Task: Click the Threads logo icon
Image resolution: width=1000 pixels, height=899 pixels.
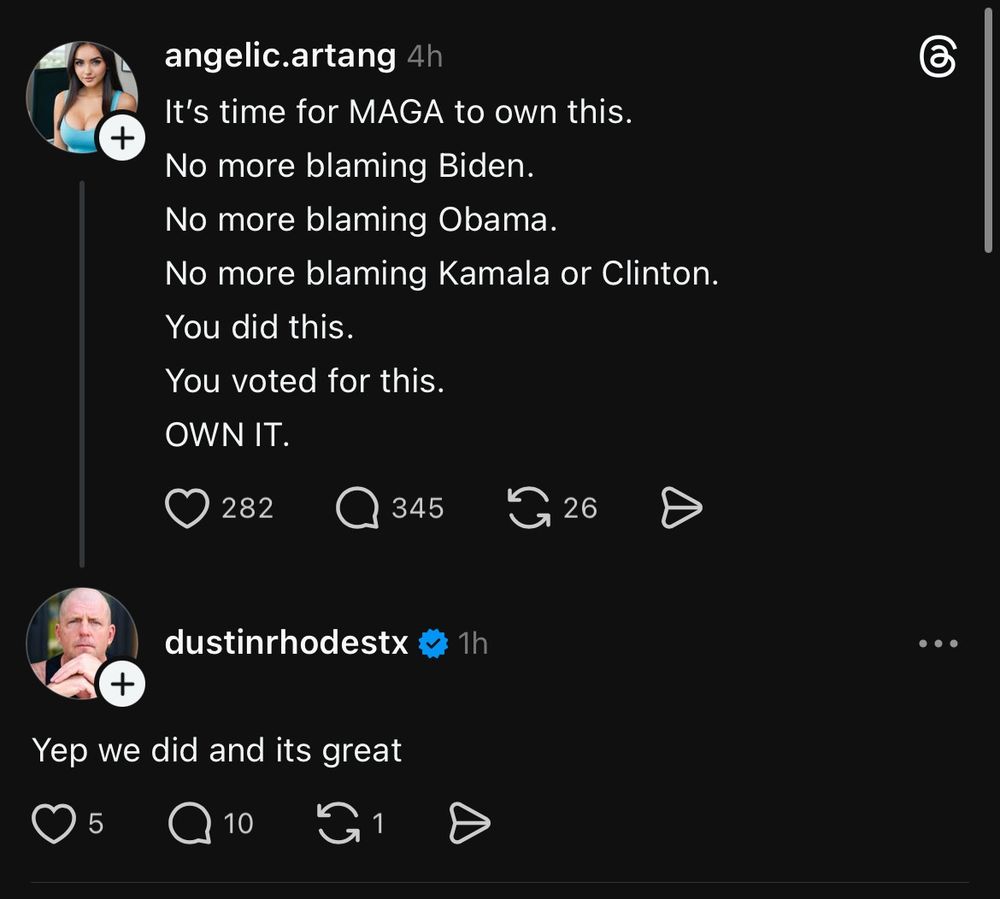Action: [937, 60]
